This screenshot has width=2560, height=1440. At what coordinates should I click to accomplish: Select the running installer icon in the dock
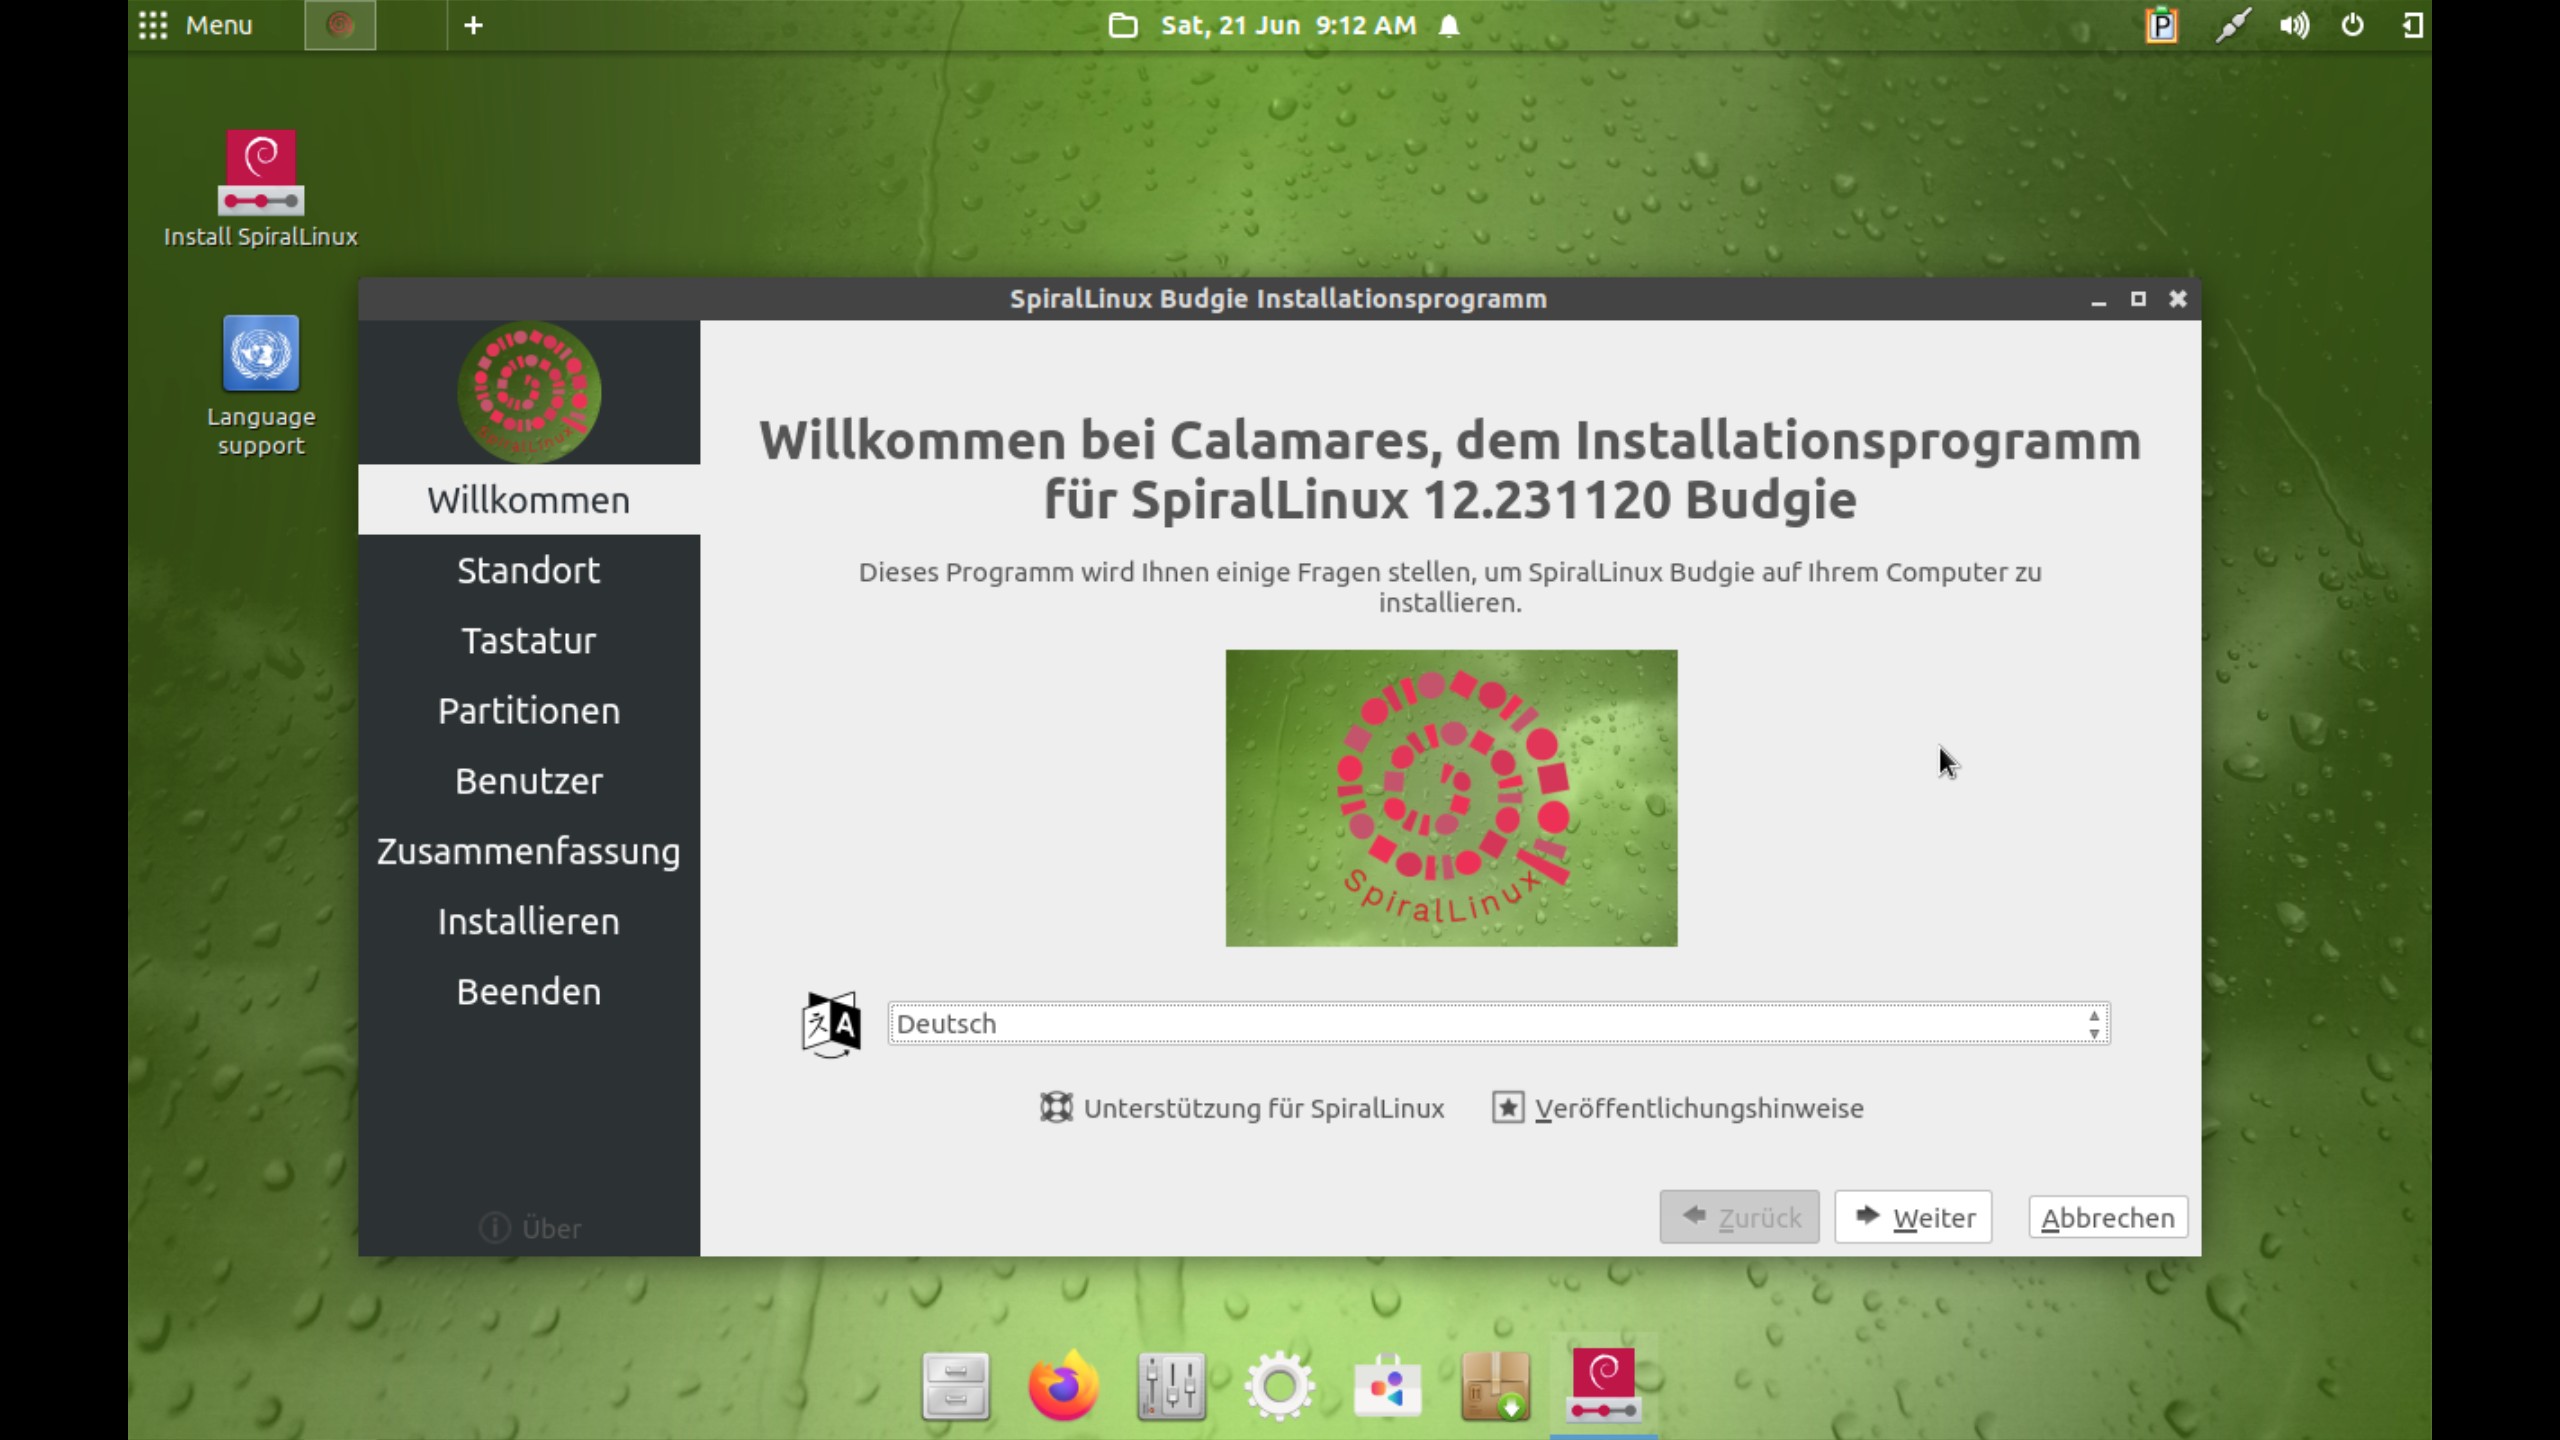[x=1604, y=1386]
